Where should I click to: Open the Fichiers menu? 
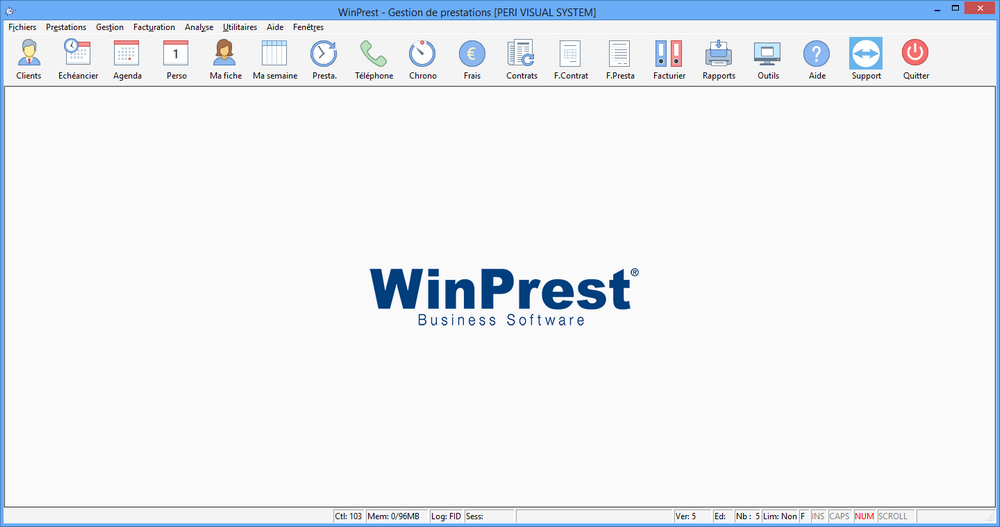pyautogui.click(x=22, y=27)
